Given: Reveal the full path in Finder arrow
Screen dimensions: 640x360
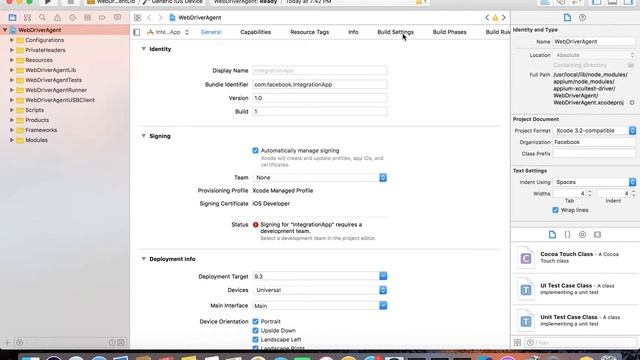Looking at the screenshot, I should (x=632, y=103).
